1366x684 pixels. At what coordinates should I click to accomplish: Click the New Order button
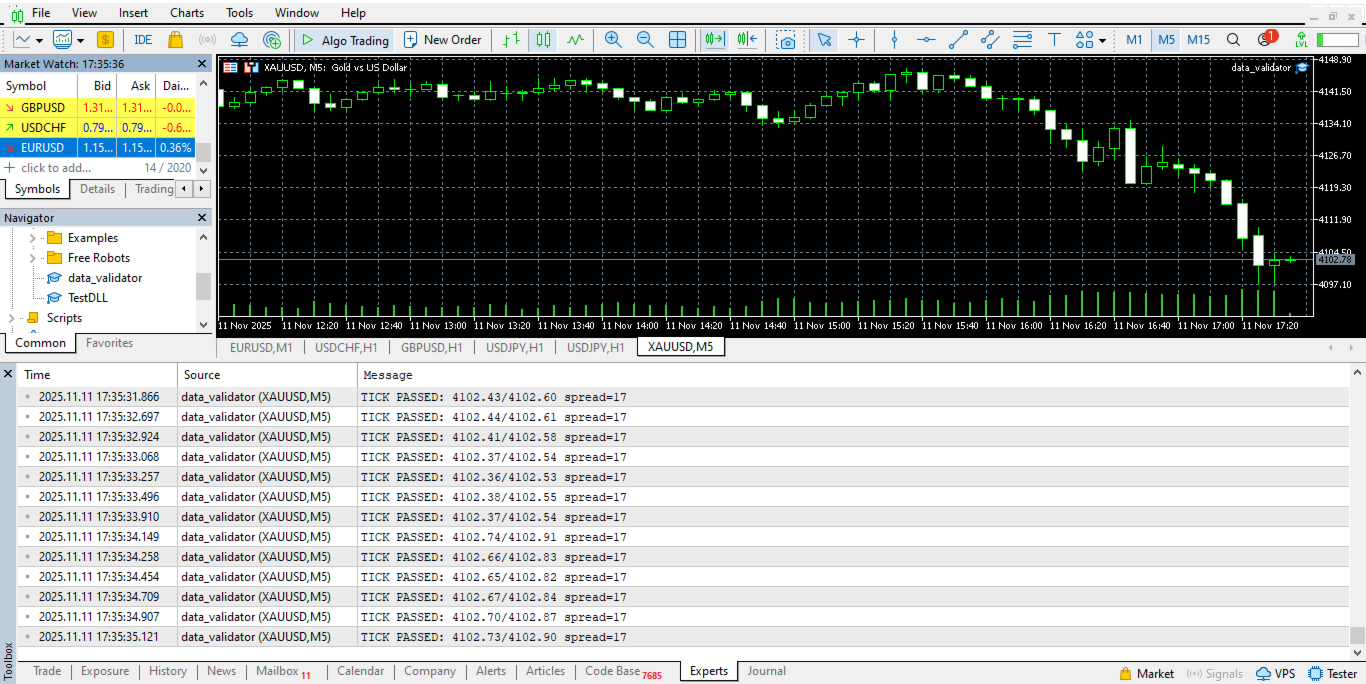(442, 40)
